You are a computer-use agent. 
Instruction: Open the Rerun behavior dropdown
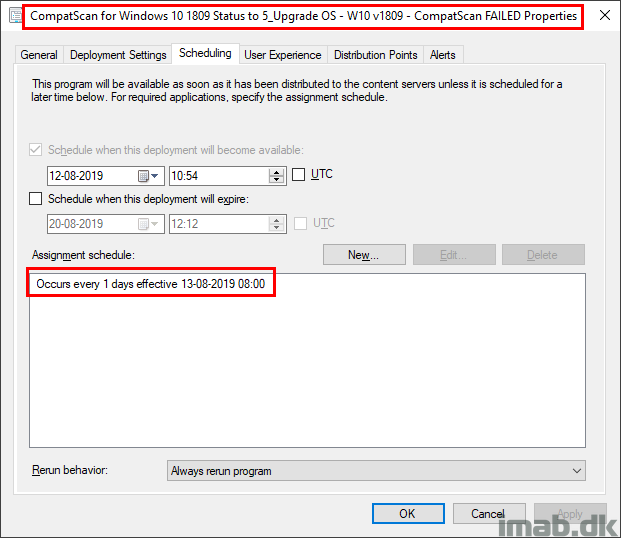click(376, 471)
